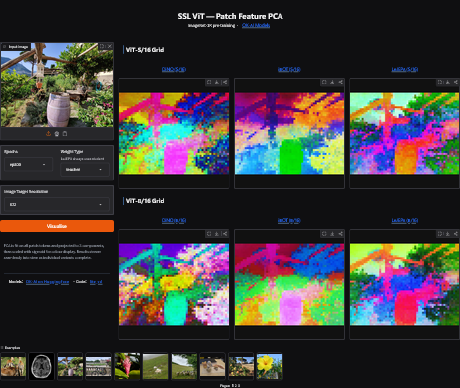The width and height of the screenshot is (460, 388).
Task: Click the DINO S/16 PCA output image
Action: click(174, 133)
